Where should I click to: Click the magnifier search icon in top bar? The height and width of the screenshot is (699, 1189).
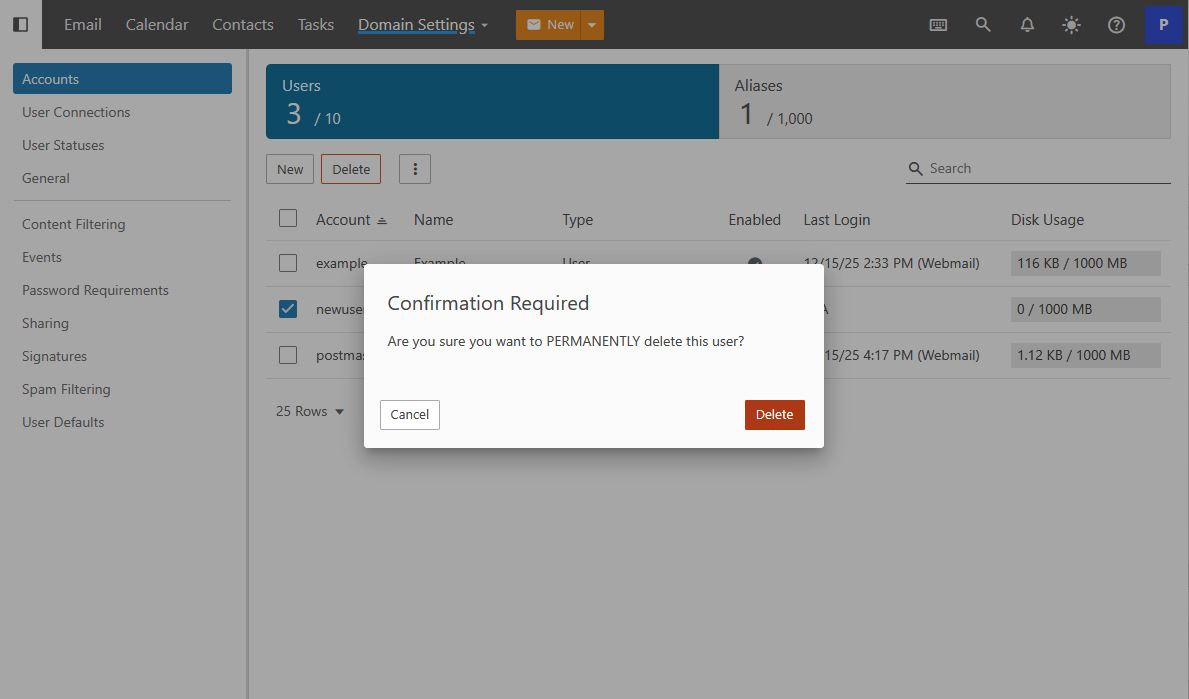(983, 25)
